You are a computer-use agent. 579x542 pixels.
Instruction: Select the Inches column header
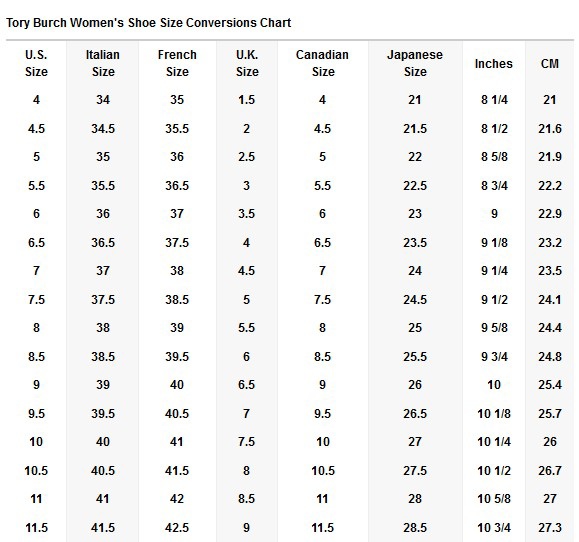494,64
